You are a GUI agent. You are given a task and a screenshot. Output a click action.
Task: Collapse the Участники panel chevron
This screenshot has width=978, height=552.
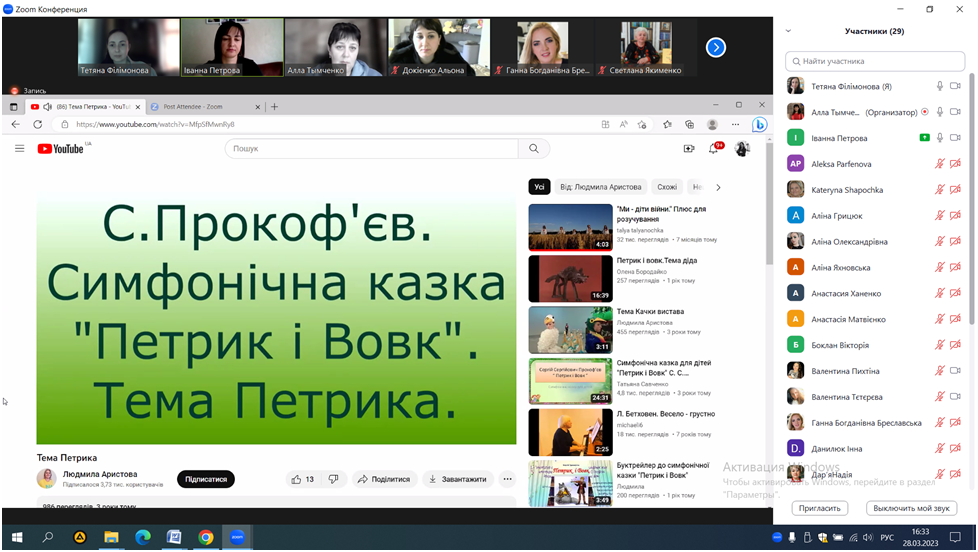788,32
